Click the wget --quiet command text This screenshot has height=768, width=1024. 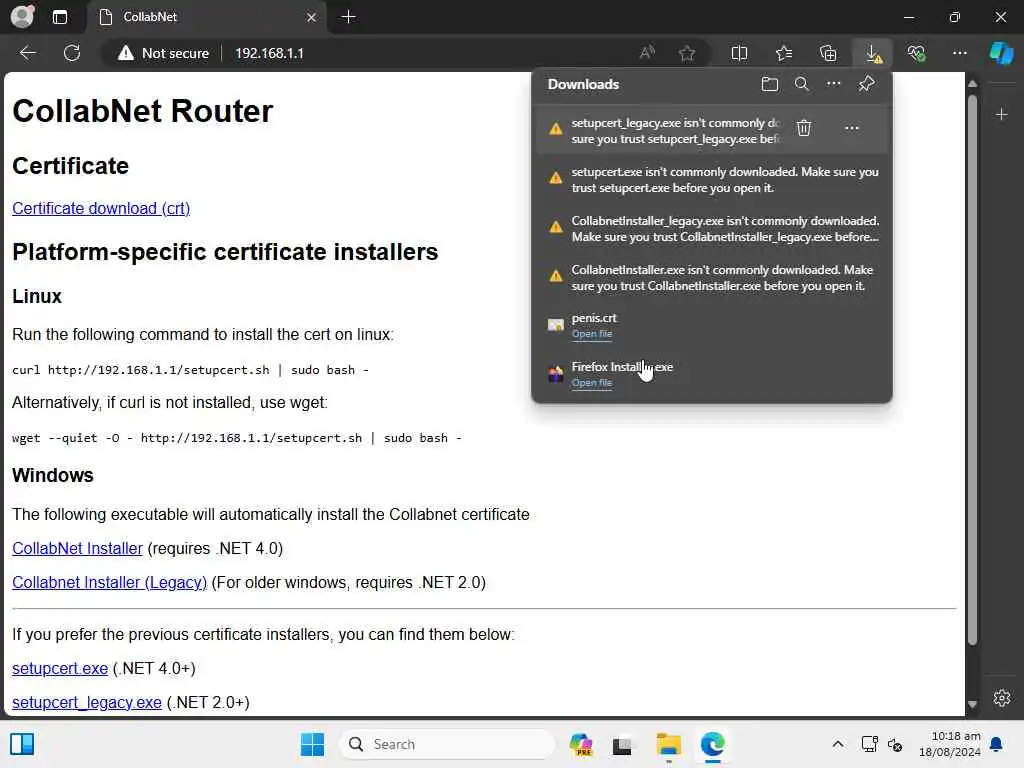(x=236, y=438)
